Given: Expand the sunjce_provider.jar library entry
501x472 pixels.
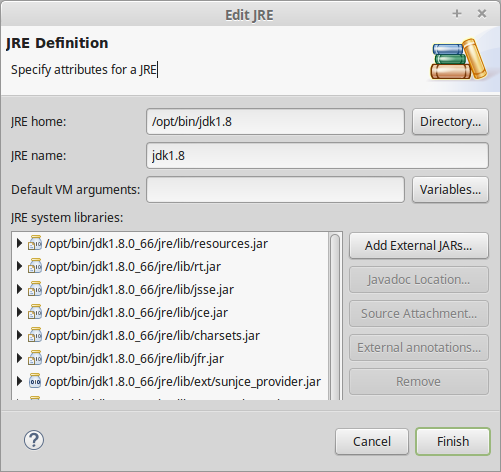Looking at the screenshot, I should coord(19,381).
